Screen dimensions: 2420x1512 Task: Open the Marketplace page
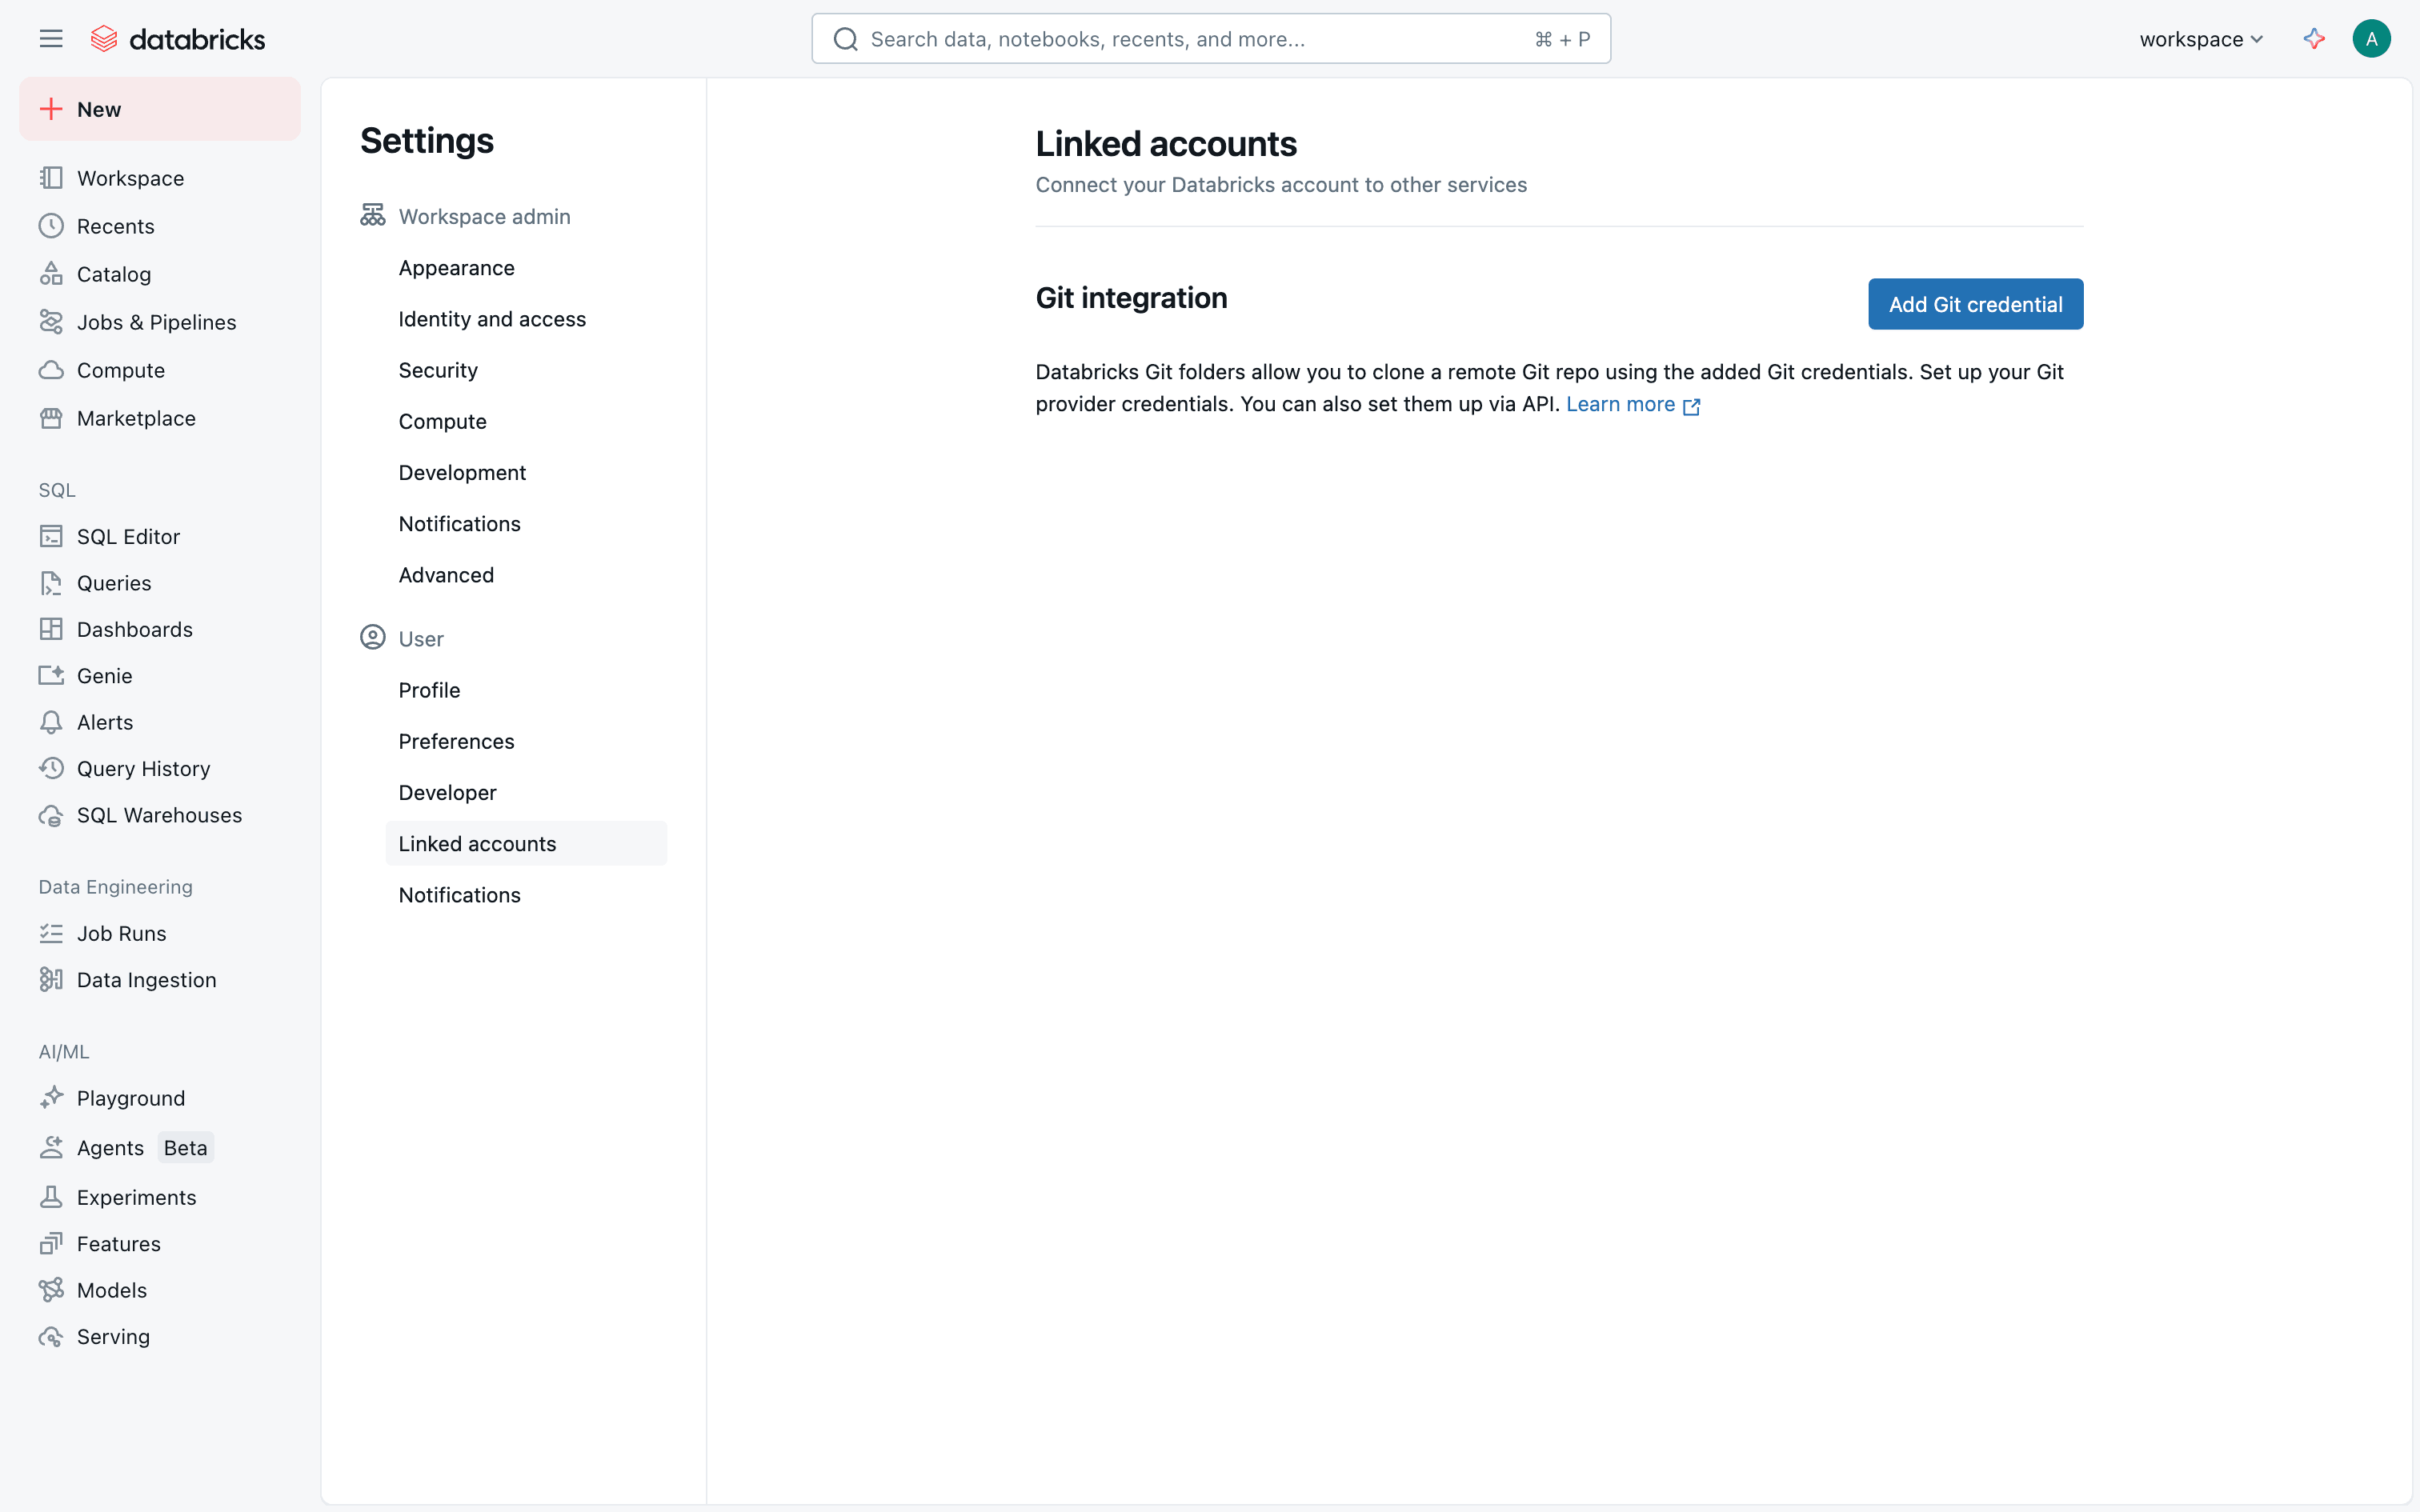[x=136, y=418]
